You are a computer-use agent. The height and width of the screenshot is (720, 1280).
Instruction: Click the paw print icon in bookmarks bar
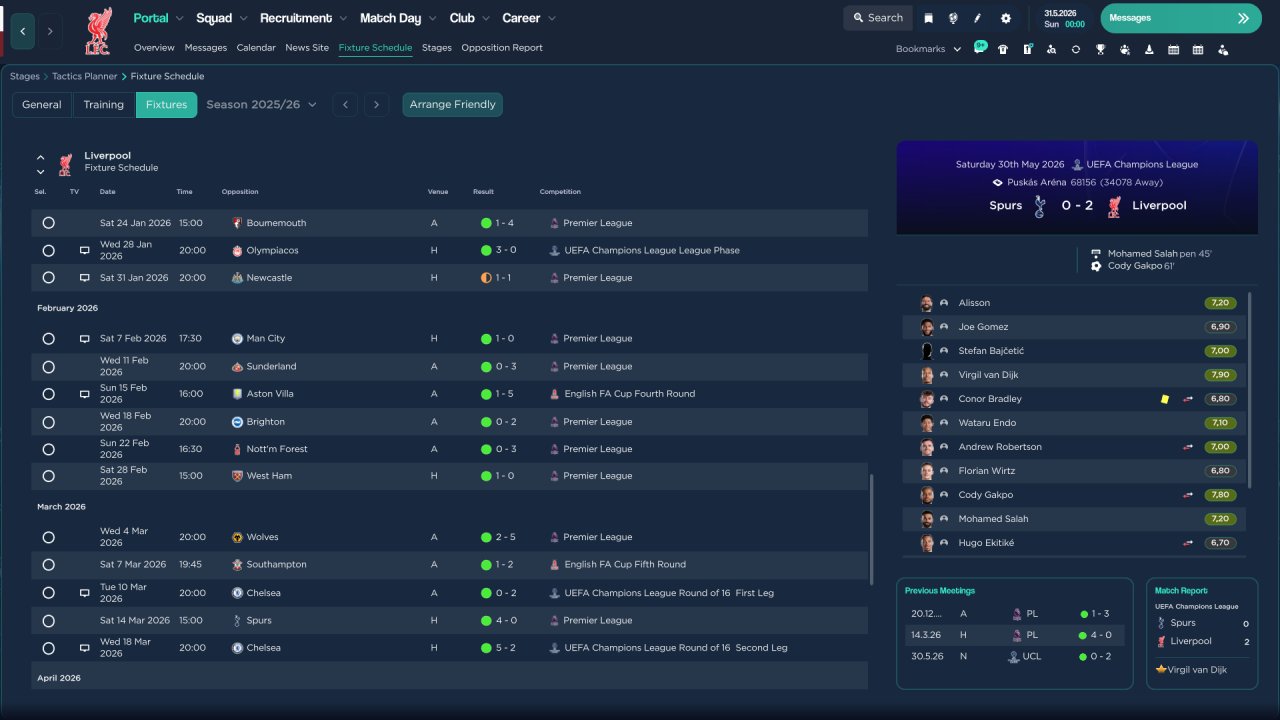(x=1125, y=49)
